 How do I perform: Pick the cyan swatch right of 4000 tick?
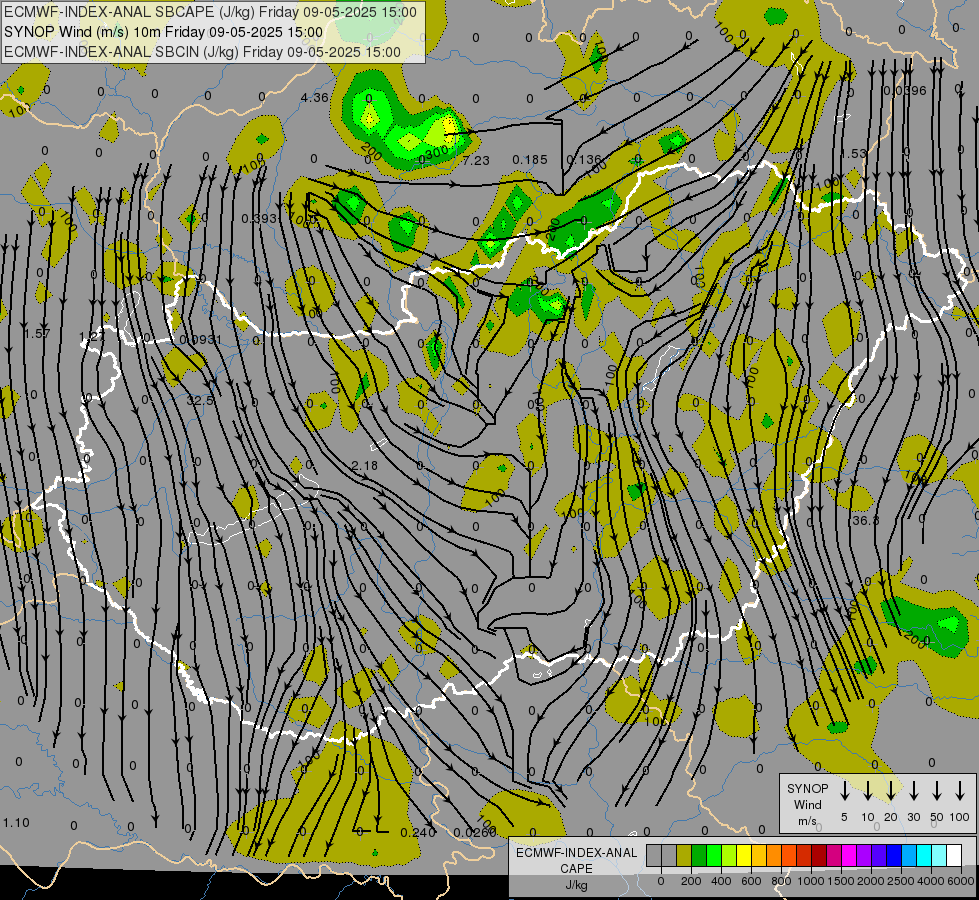click(924, 855)
